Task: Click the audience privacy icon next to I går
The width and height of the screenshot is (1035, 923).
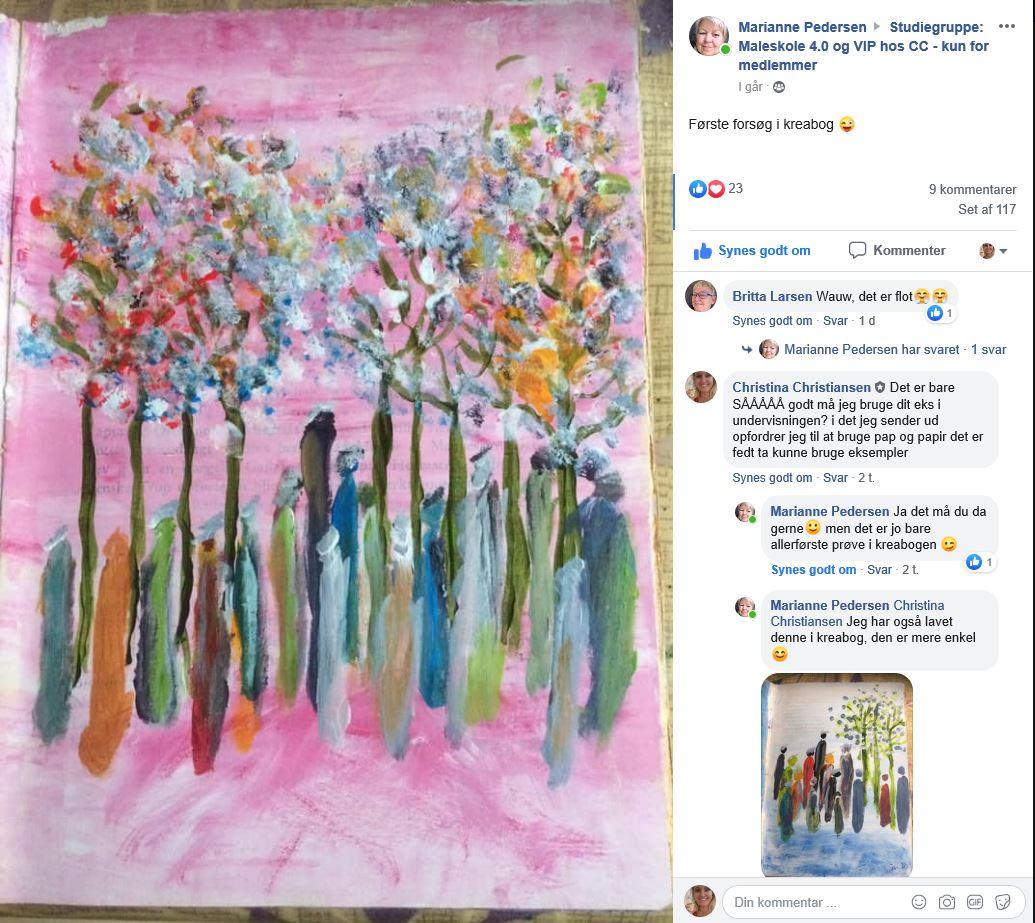Action: pyautogui.click(x=779, y=87)
